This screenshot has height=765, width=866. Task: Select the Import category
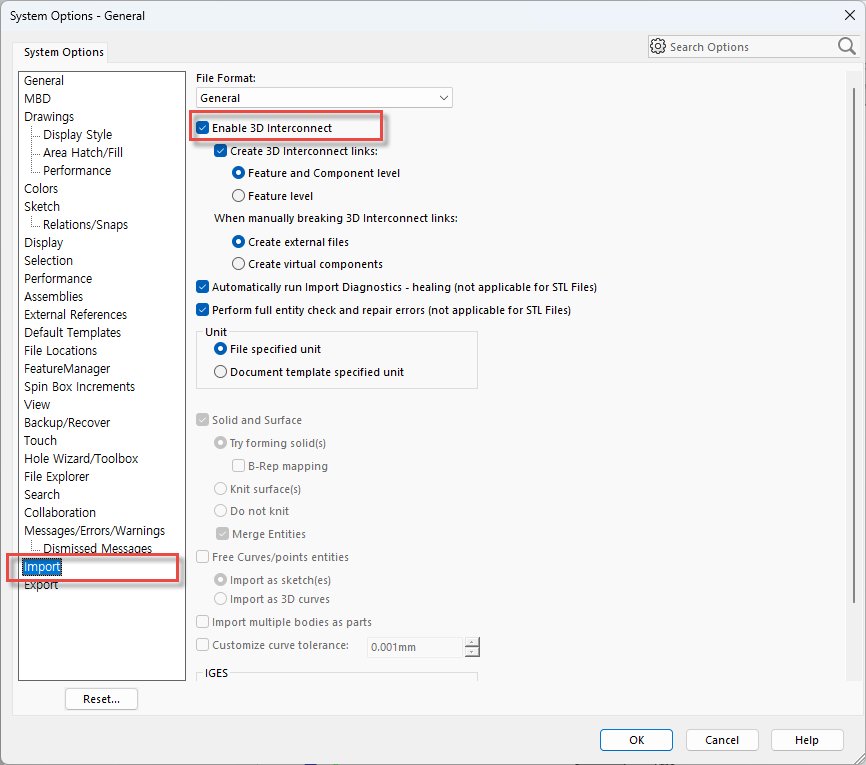click(x=42, y=567)
